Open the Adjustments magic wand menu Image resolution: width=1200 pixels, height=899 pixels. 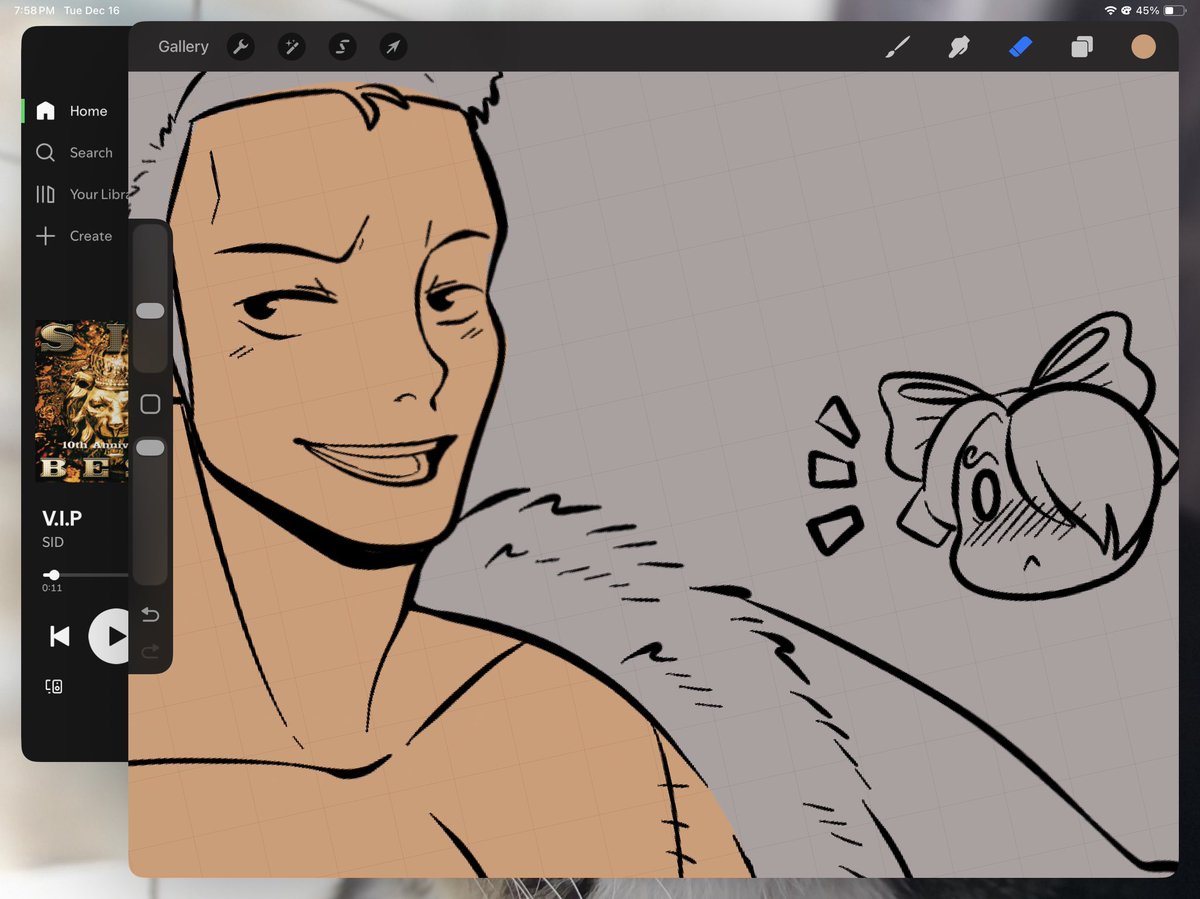pos(292,46)
